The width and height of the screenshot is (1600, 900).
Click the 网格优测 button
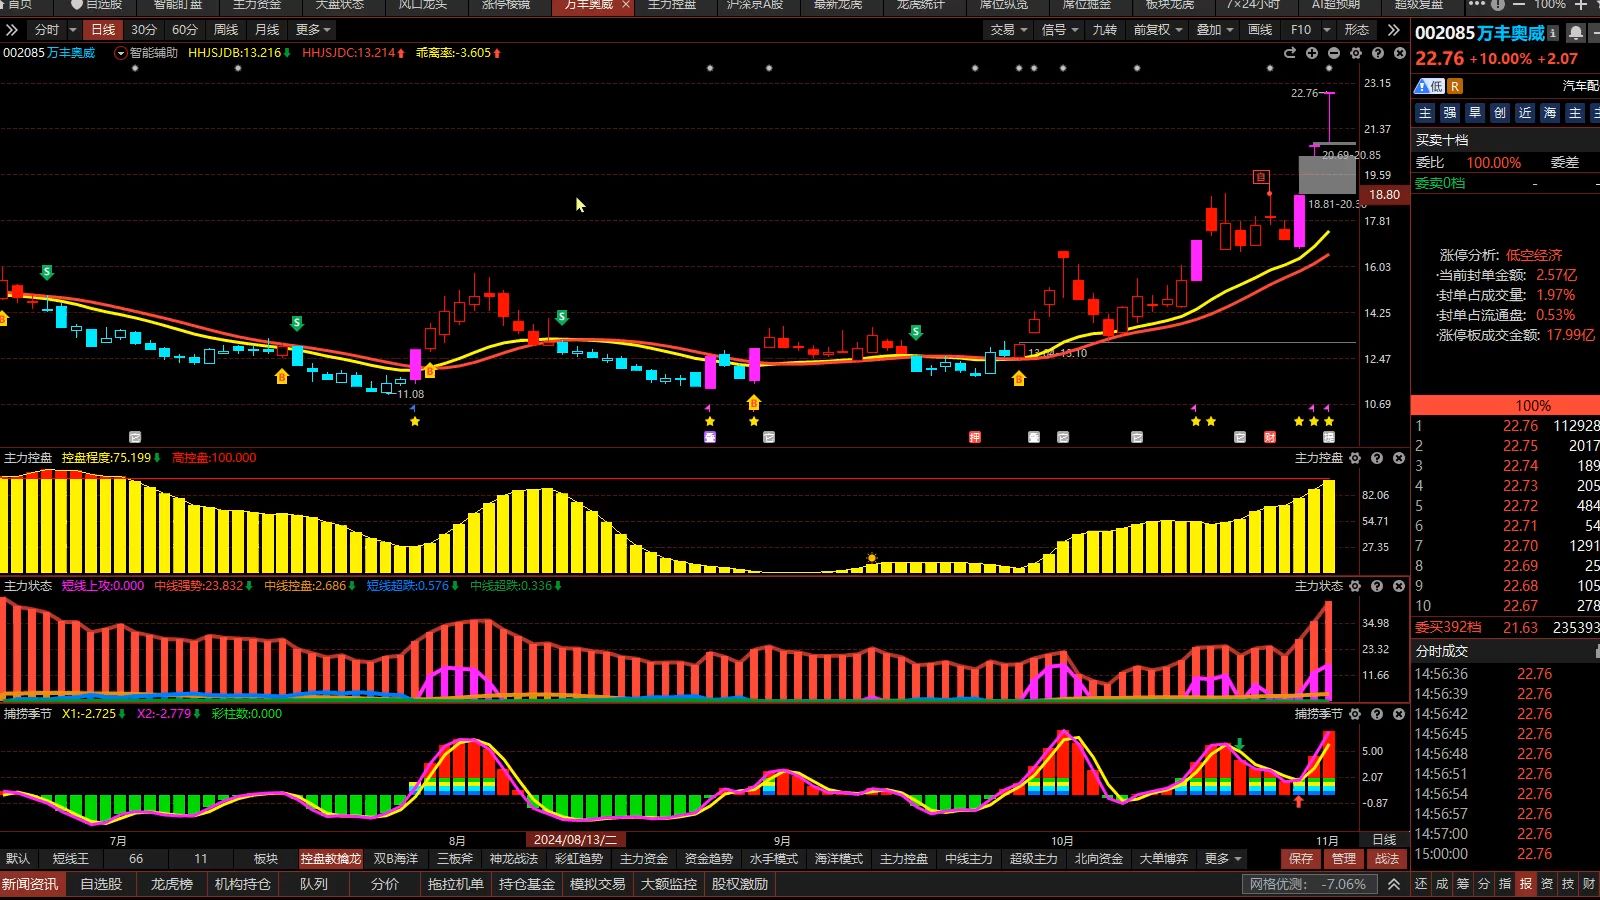(x=1308, y=885)
